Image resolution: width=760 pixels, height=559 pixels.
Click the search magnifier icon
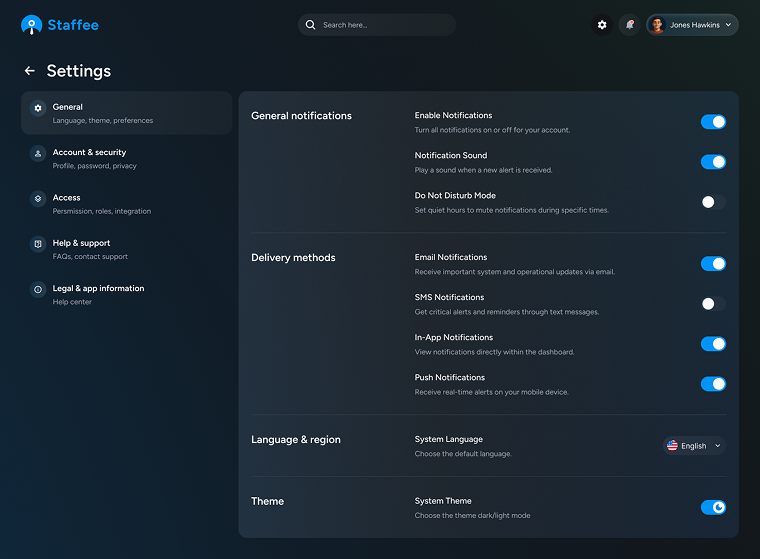point(310,25)
